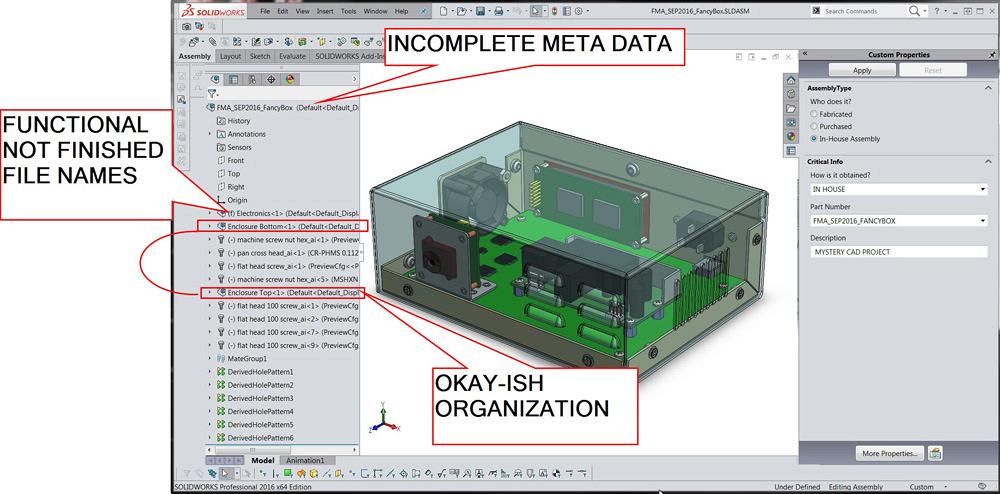The image size is (1000, 494).
Task: Collapse the Critical Info section
Action: (989, 162)
